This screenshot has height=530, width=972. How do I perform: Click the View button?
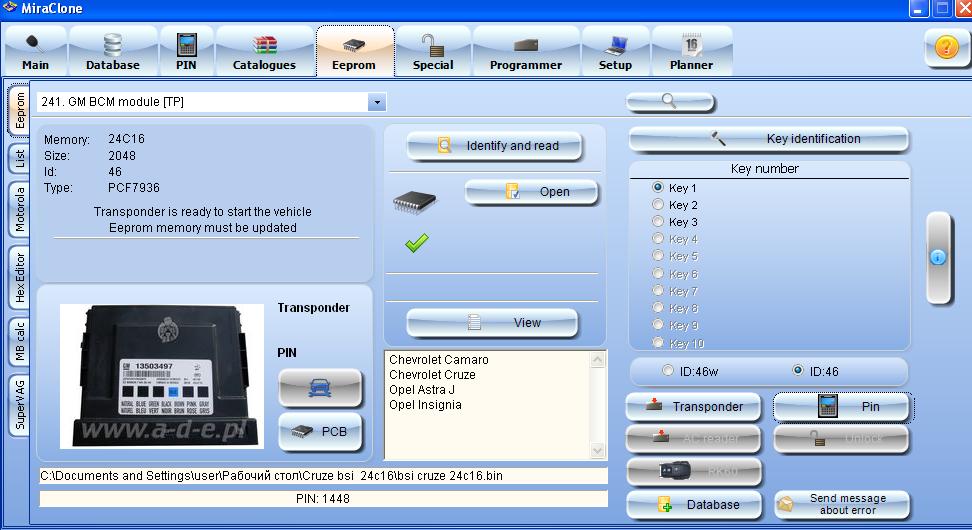click(492, 323)
